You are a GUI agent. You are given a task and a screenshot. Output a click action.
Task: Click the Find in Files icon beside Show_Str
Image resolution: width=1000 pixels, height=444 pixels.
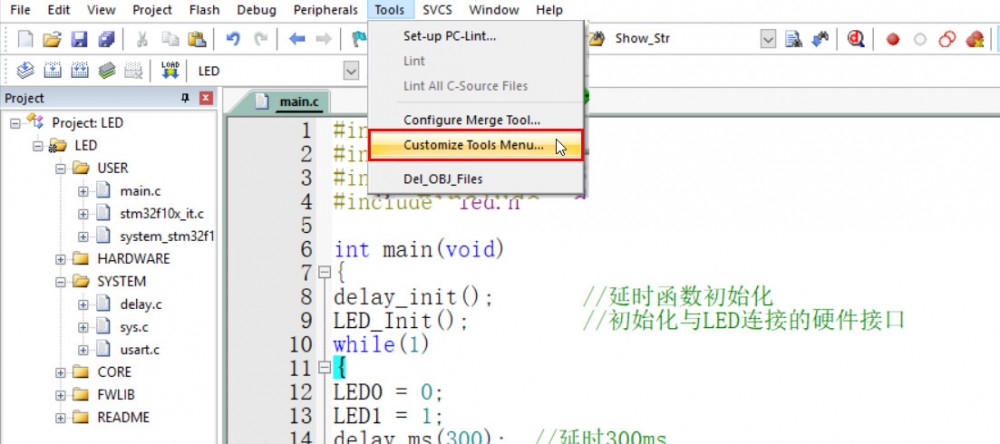point(596,39)
